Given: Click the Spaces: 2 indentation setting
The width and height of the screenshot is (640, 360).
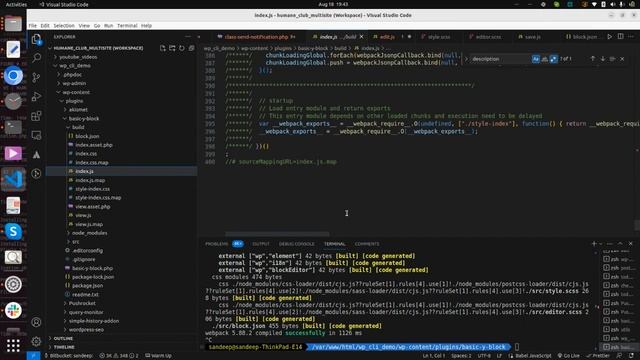Looking at the screenshot, I should click(x=461, y=356).
